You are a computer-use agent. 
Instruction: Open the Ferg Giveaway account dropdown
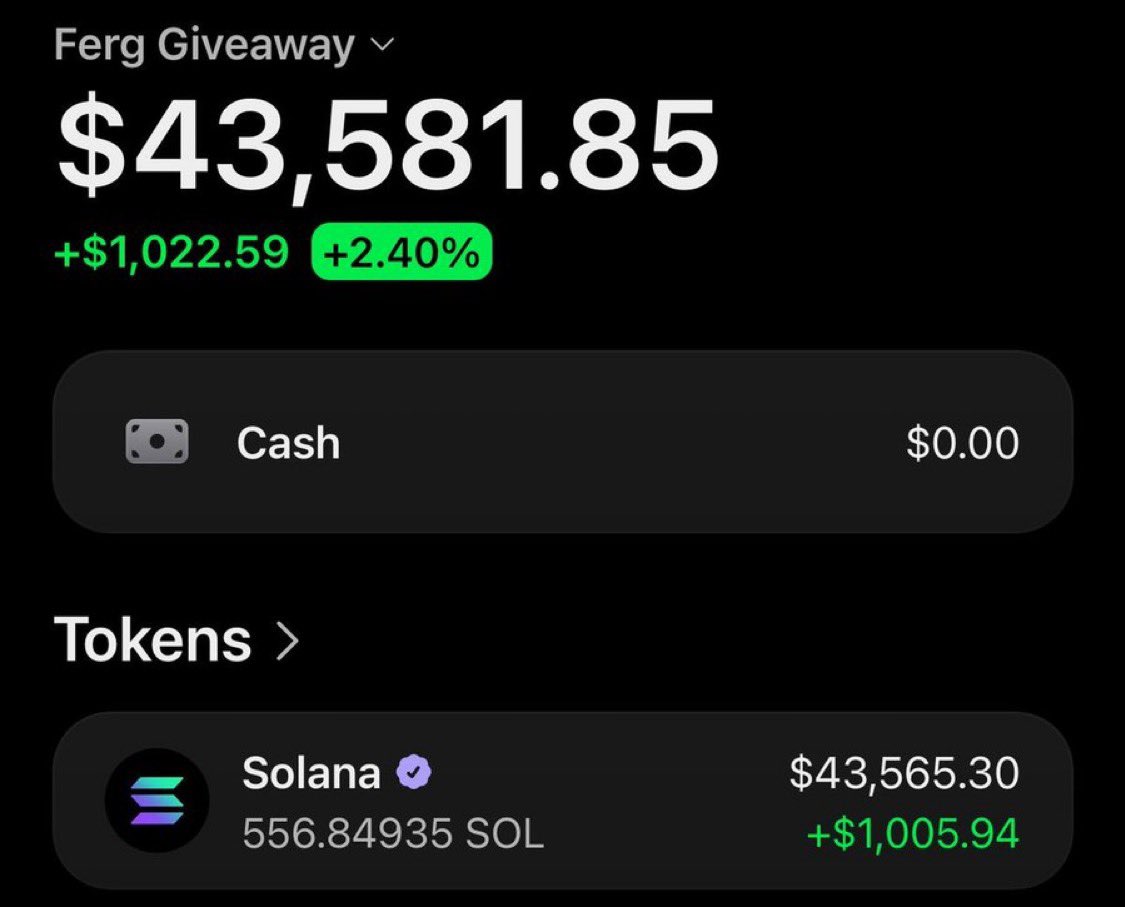pyautogui.click(x=225, y=45)
